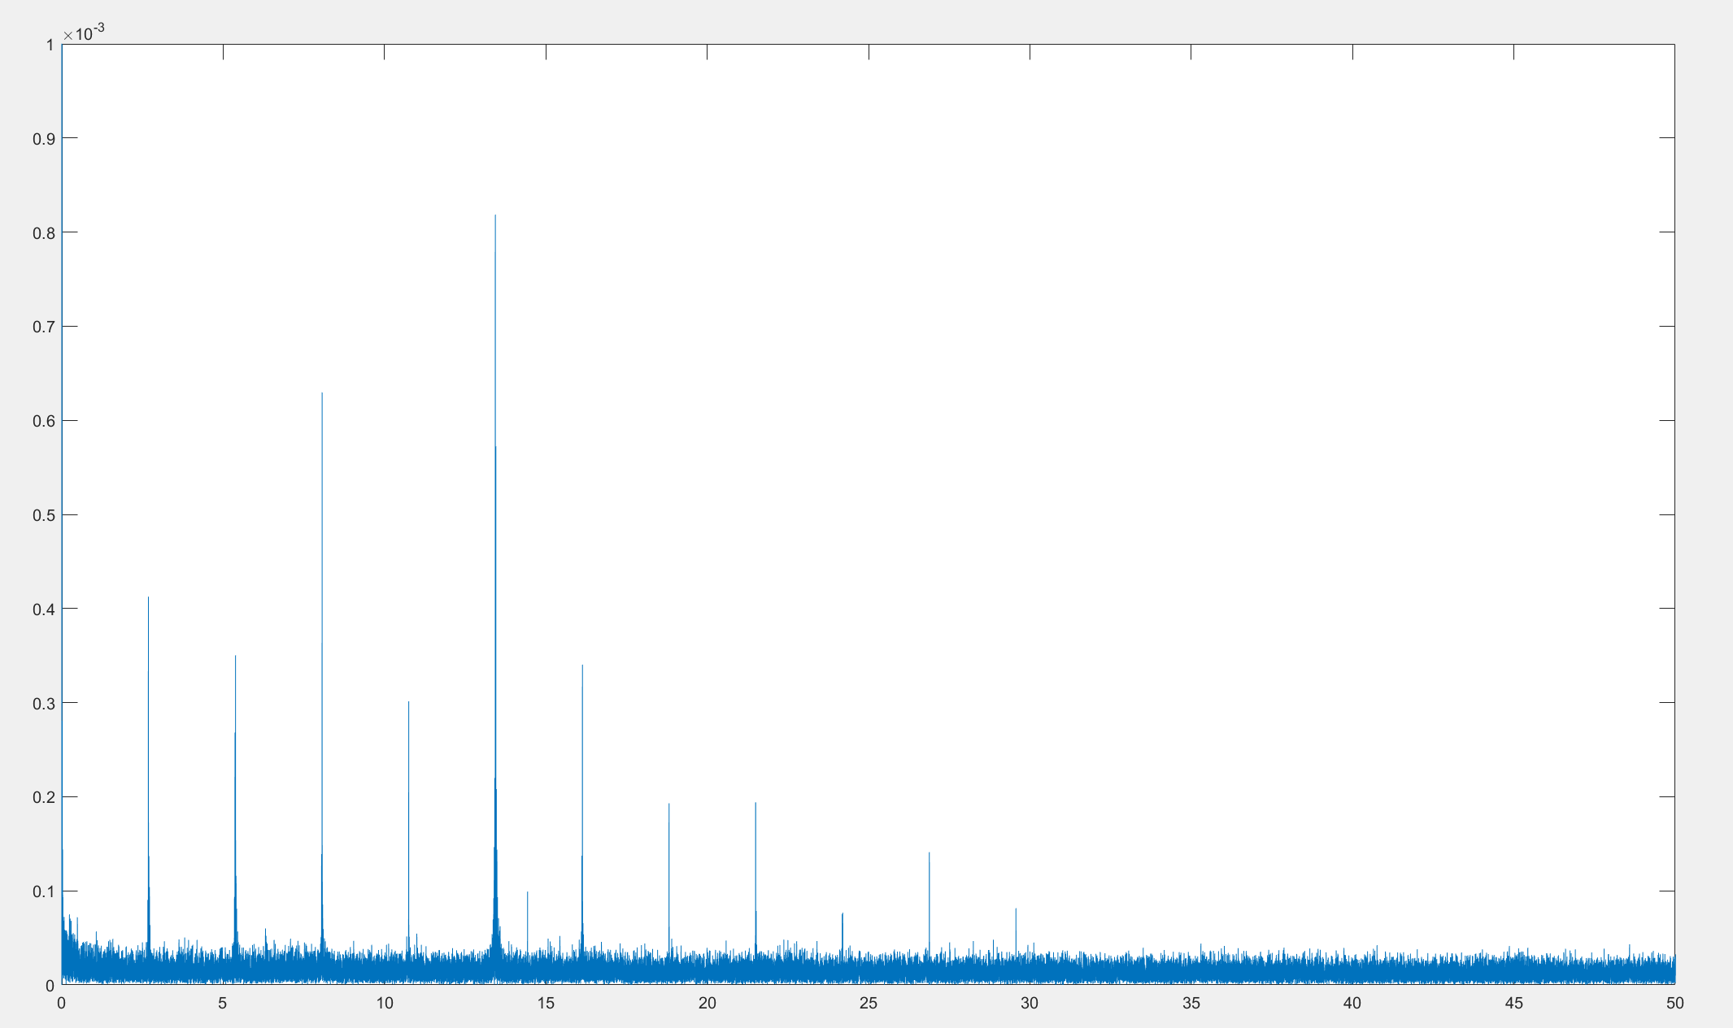Click the ×10⁻³ exponent label above y-axis
The image size is (1733, 1028).
tap(84, 33)
